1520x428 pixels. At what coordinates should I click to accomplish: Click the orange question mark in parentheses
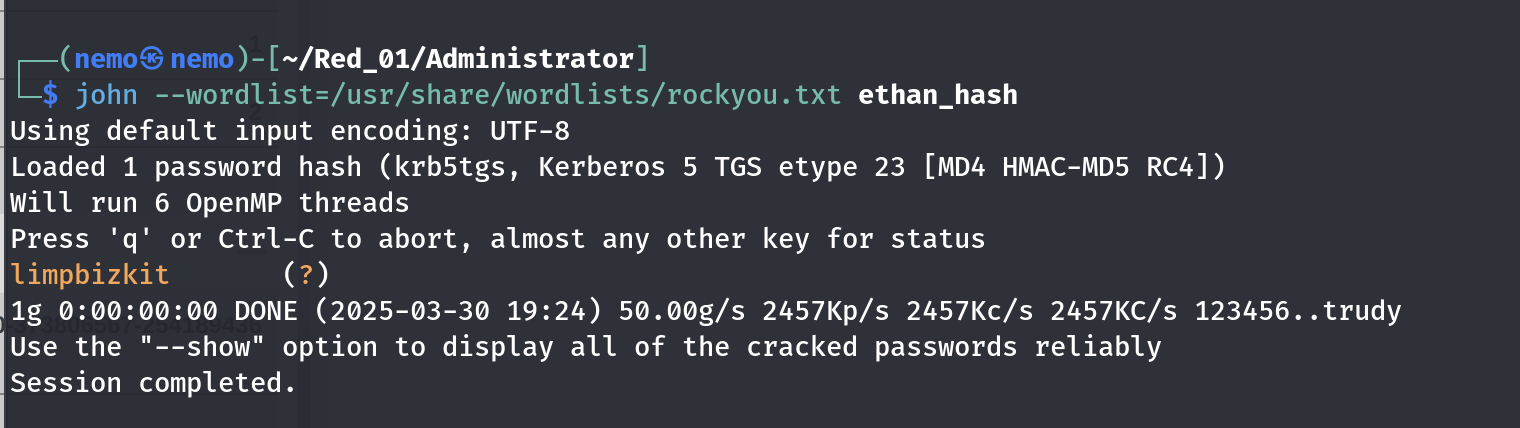tap(306, 274)
